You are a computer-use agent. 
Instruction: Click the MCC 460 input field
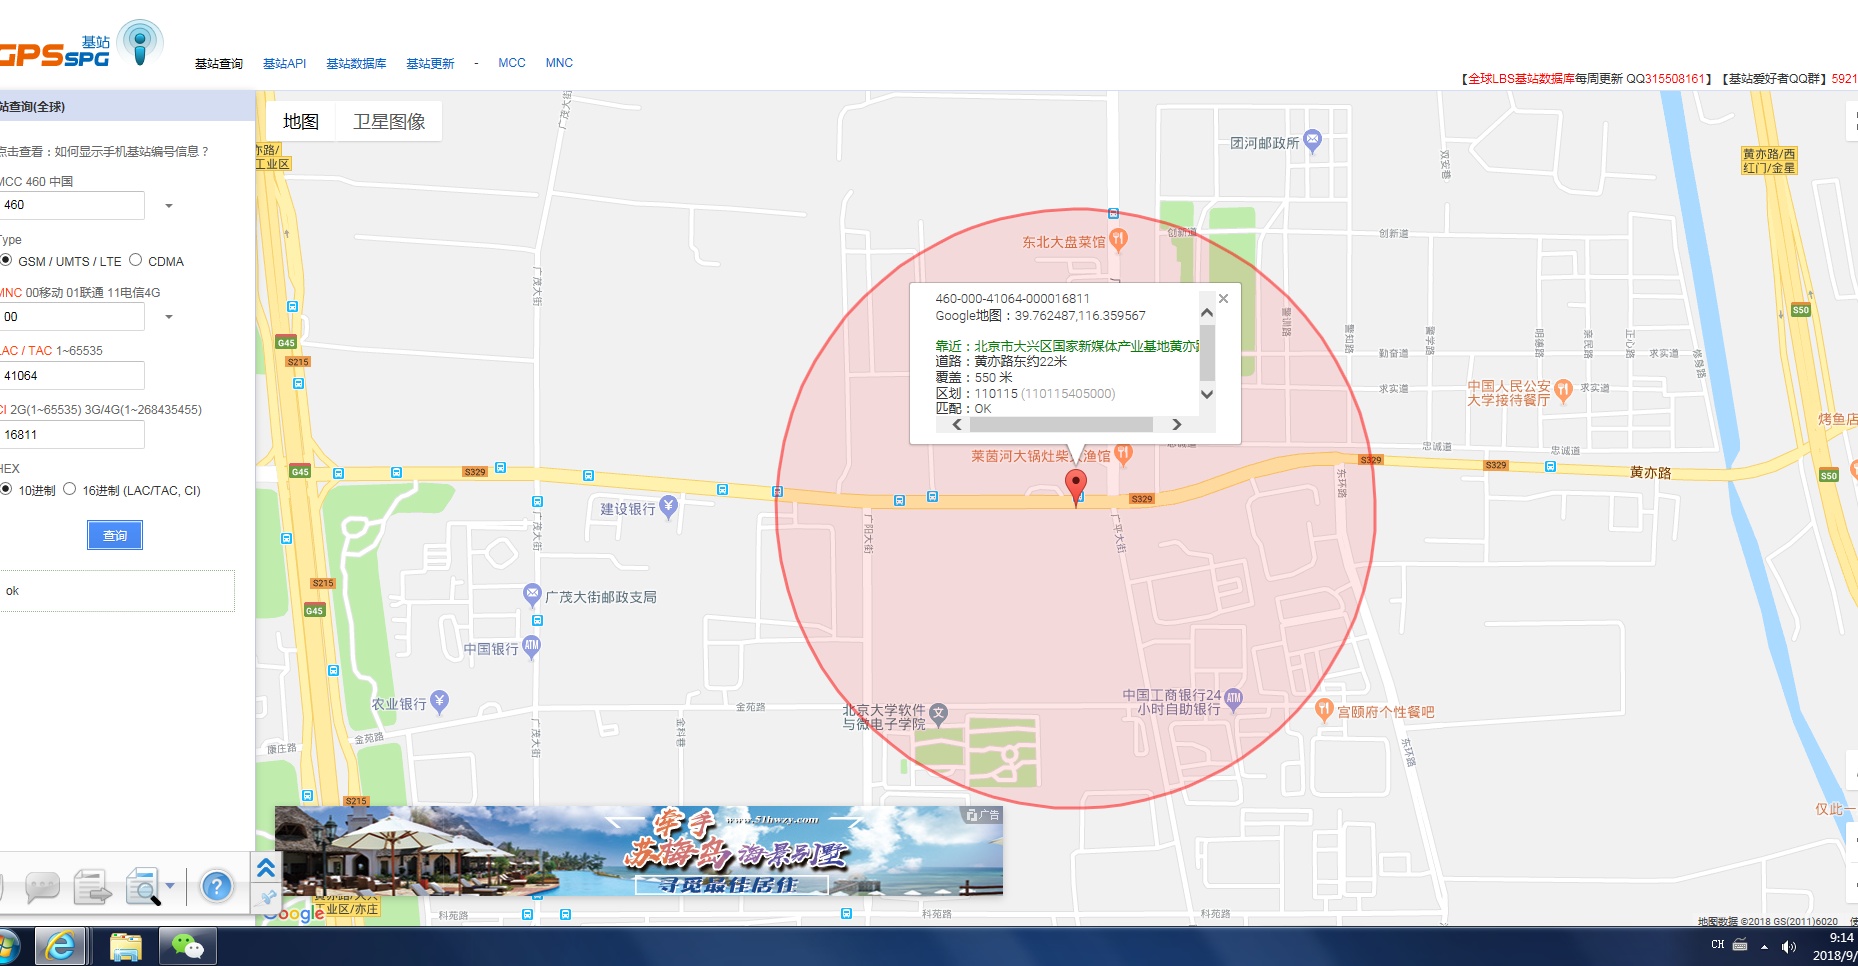pyautogui.click(x=72, y=206)
